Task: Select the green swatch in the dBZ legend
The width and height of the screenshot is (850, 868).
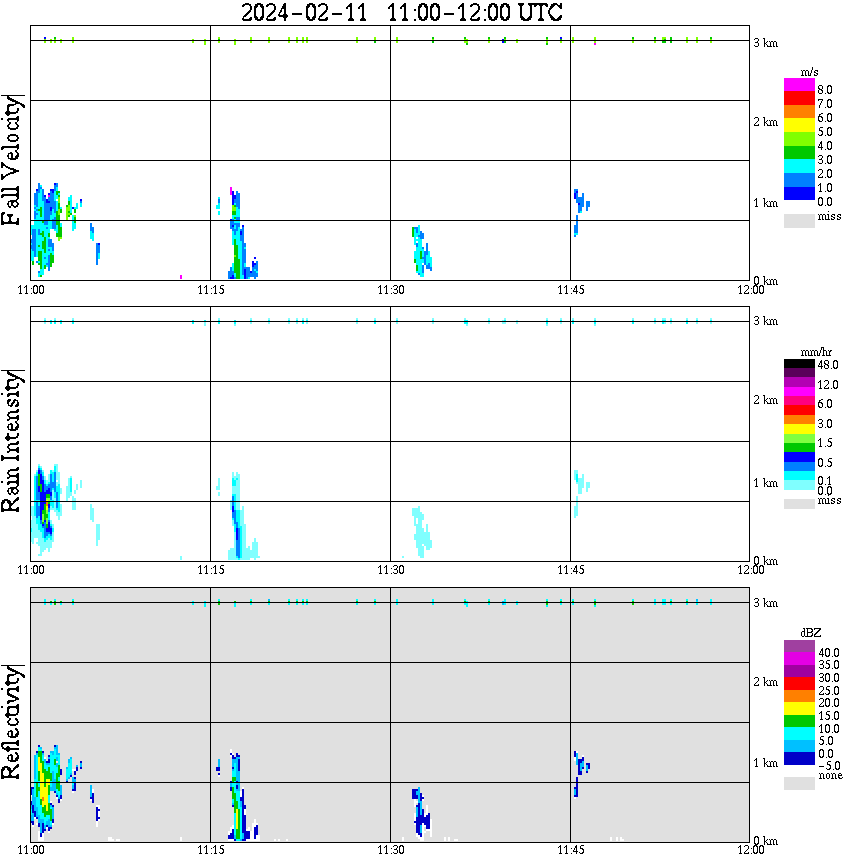Action: (799, 721)
